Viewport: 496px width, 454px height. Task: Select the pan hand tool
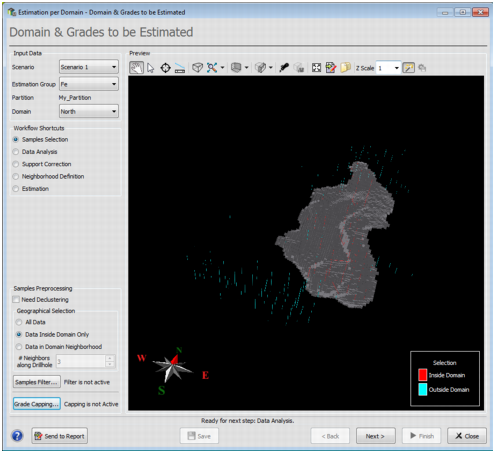pos(136,68)
